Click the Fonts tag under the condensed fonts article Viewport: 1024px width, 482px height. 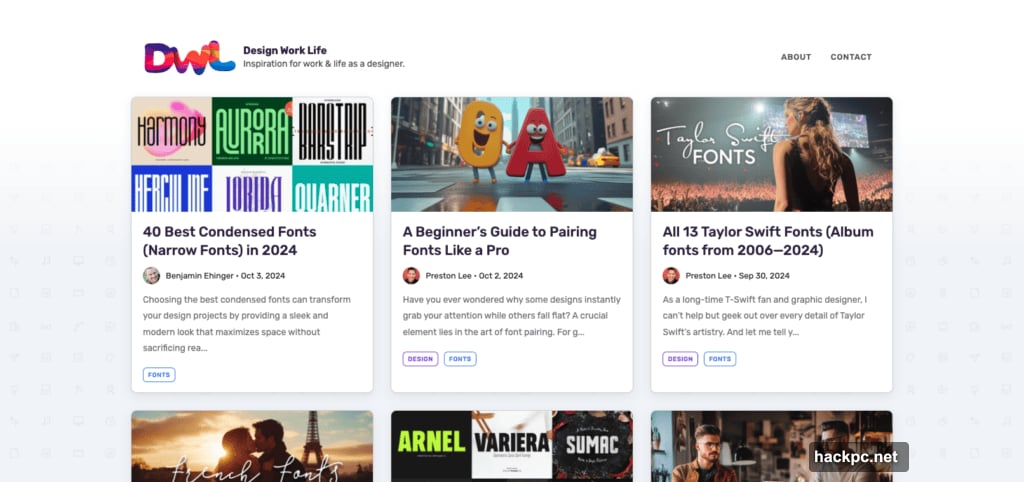pos(159,375)
